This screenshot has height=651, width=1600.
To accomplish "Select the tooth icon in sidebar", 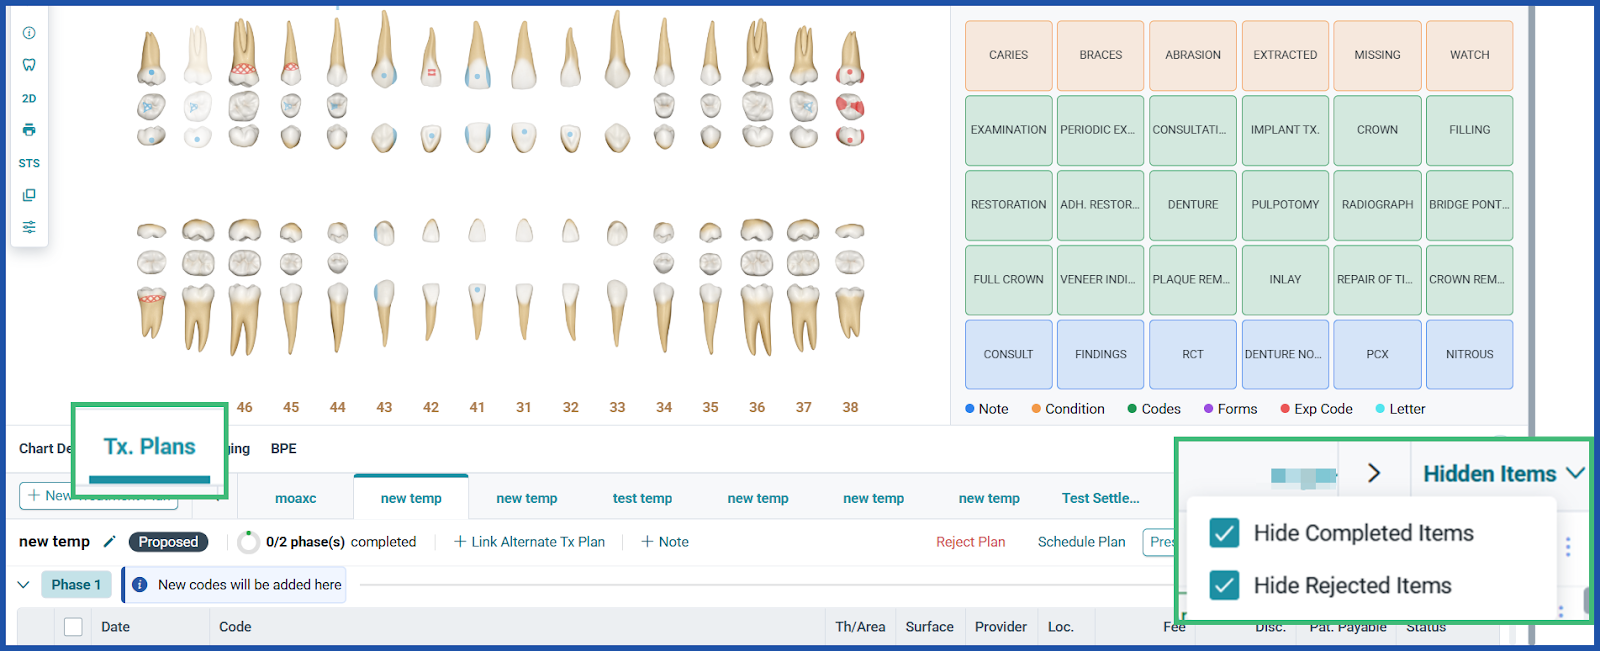I will pos(29,65).
